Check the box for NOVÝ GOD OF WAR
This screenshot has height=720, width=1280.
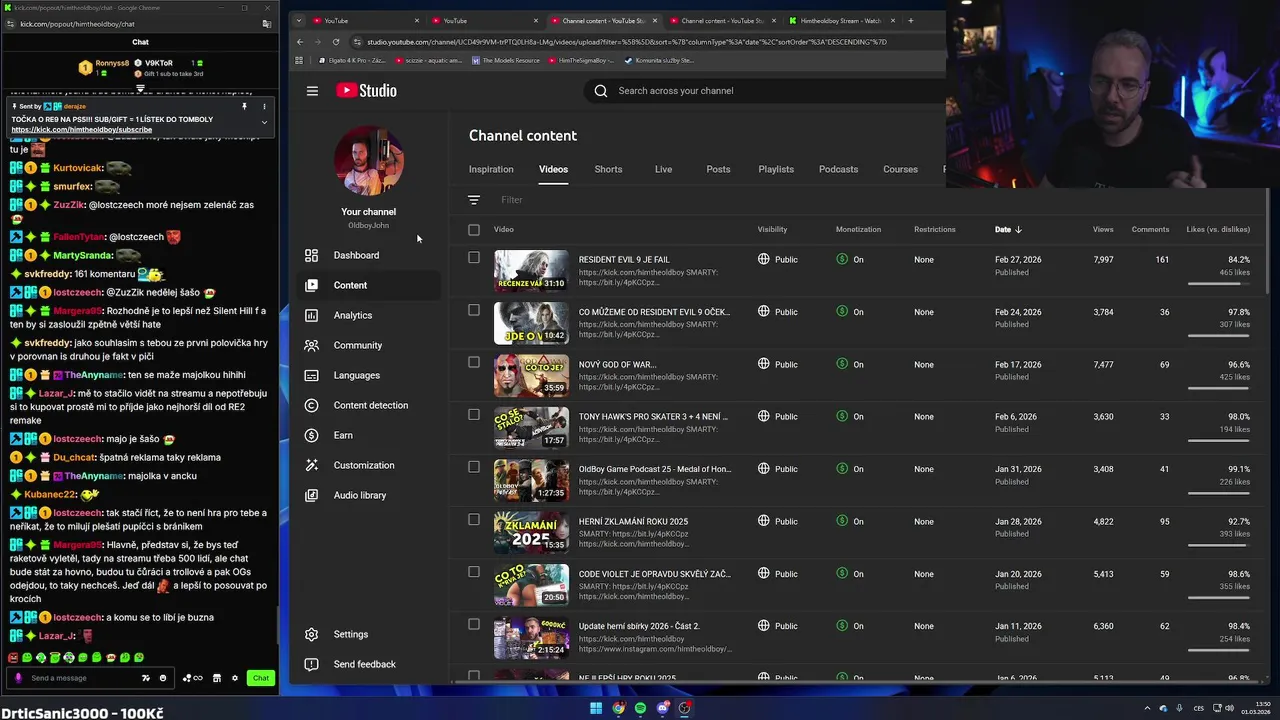(474, 362)
